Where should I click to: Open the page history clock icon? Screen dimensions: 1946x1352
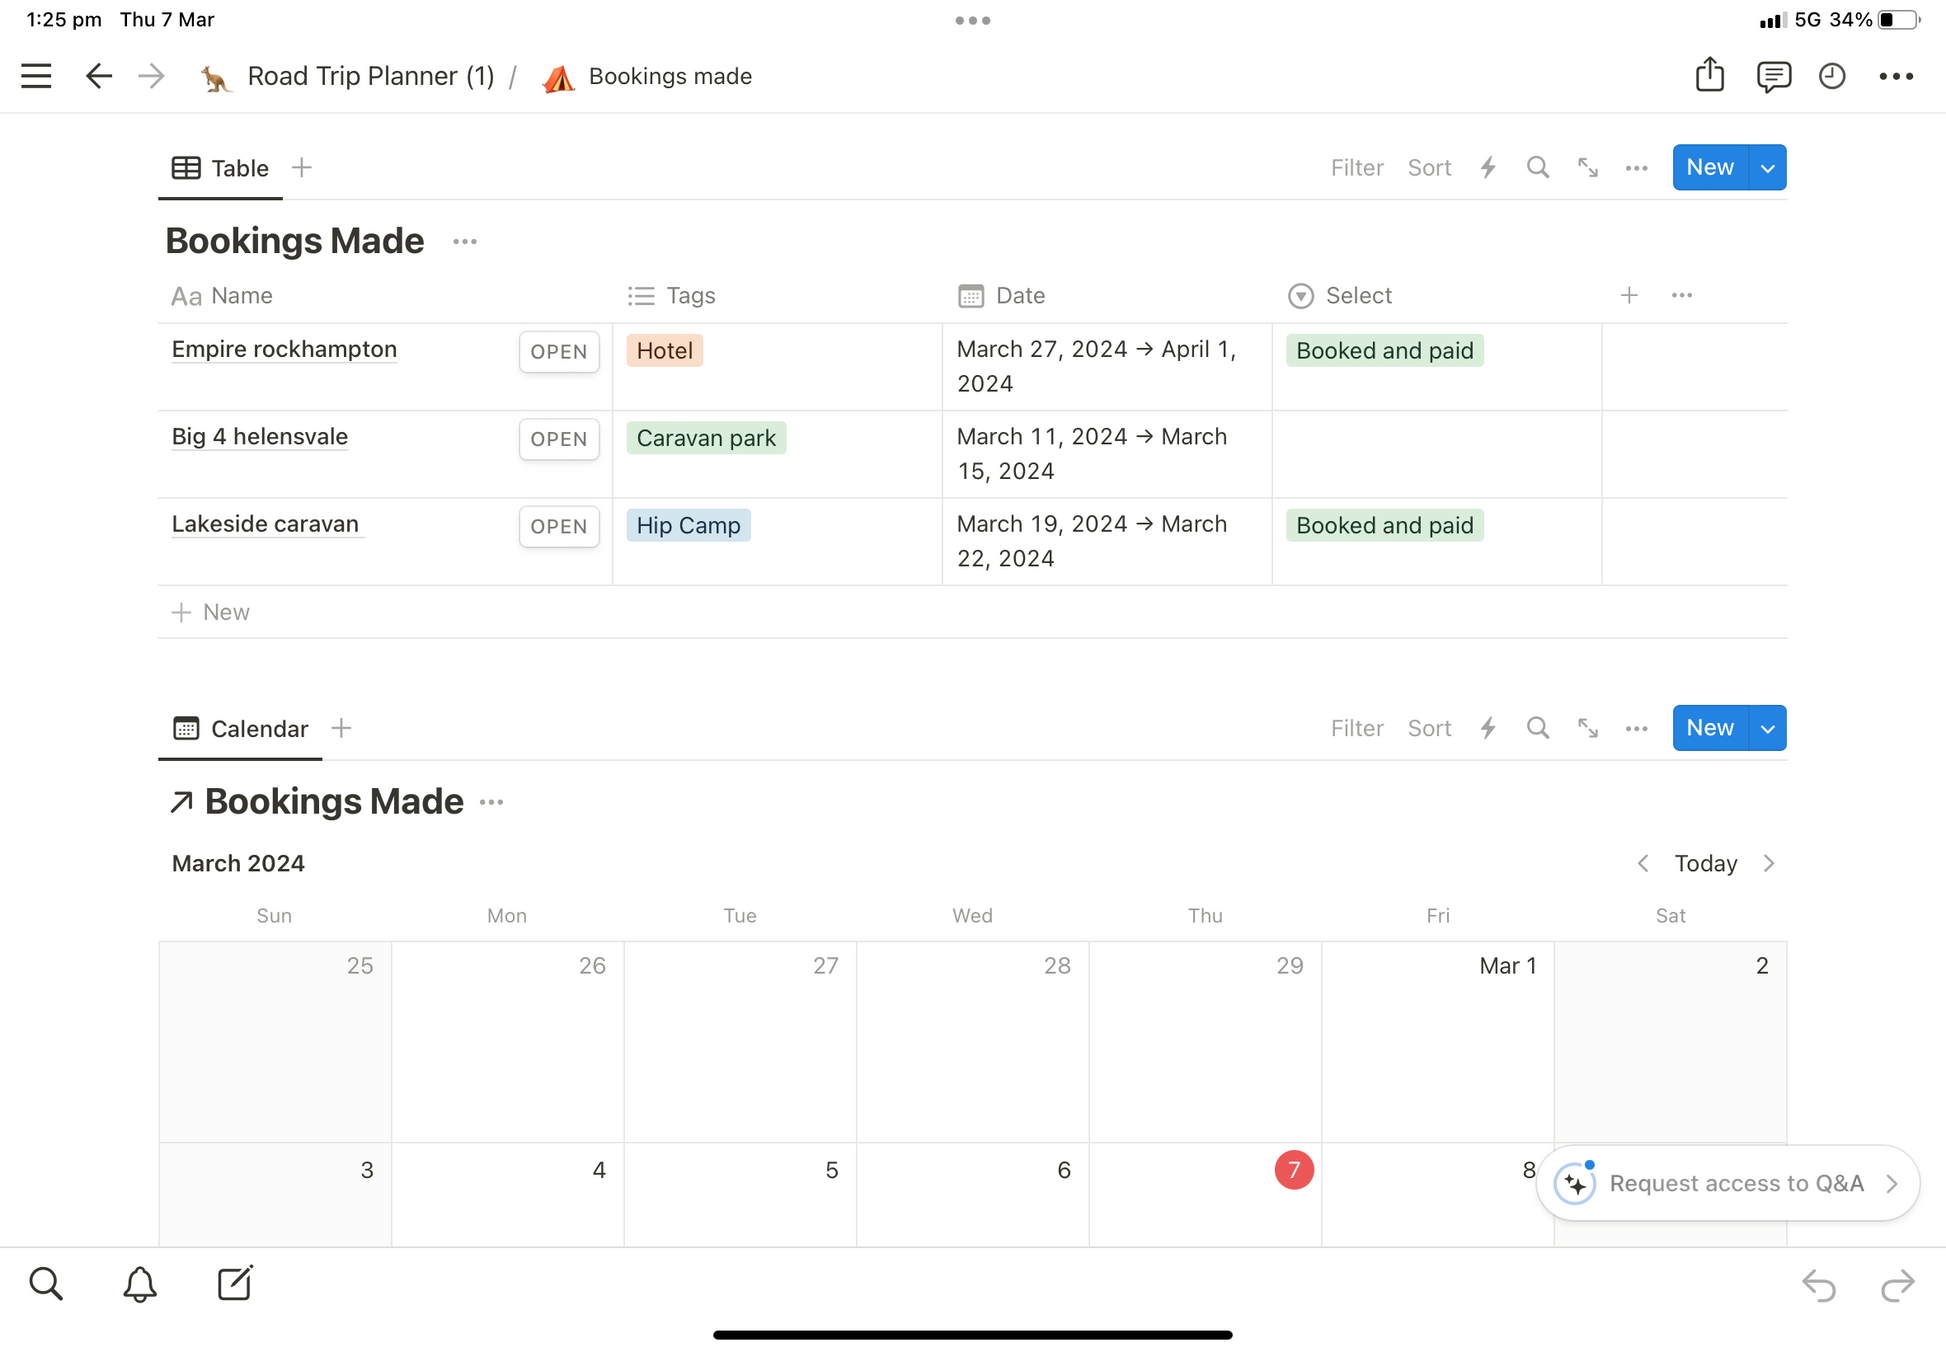coord(1831,76)
